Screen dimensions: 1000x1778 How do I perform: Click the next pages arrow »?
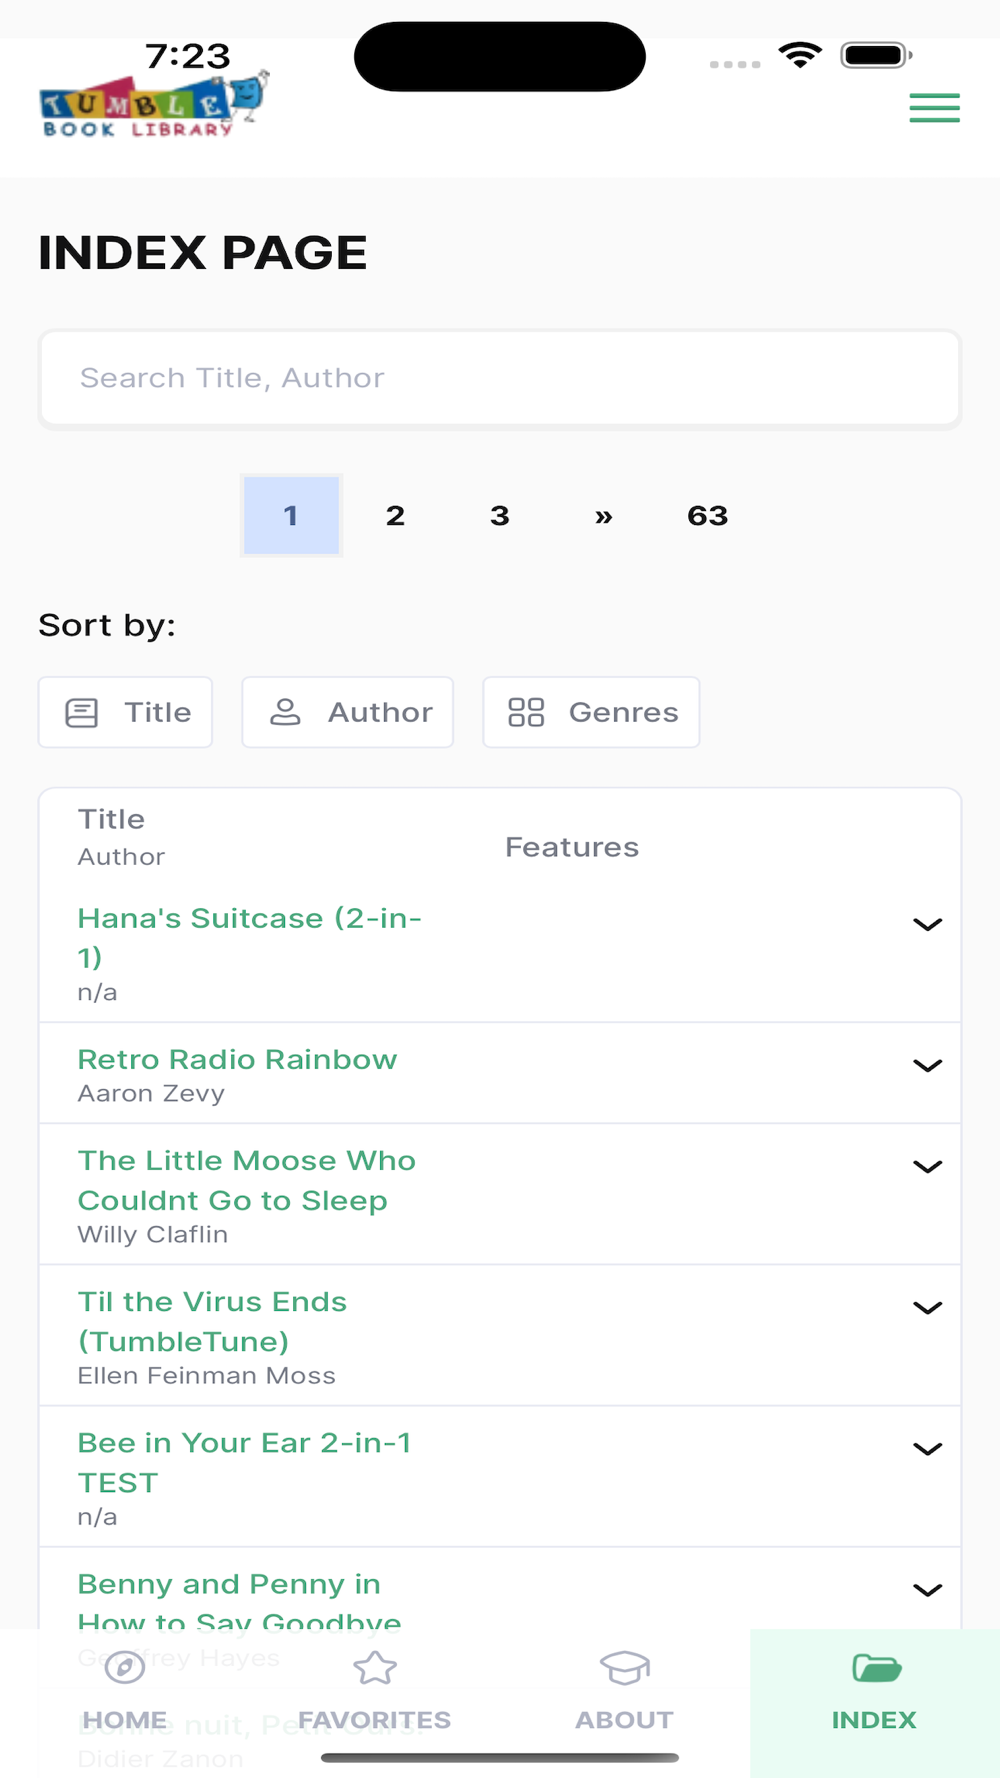603,516
